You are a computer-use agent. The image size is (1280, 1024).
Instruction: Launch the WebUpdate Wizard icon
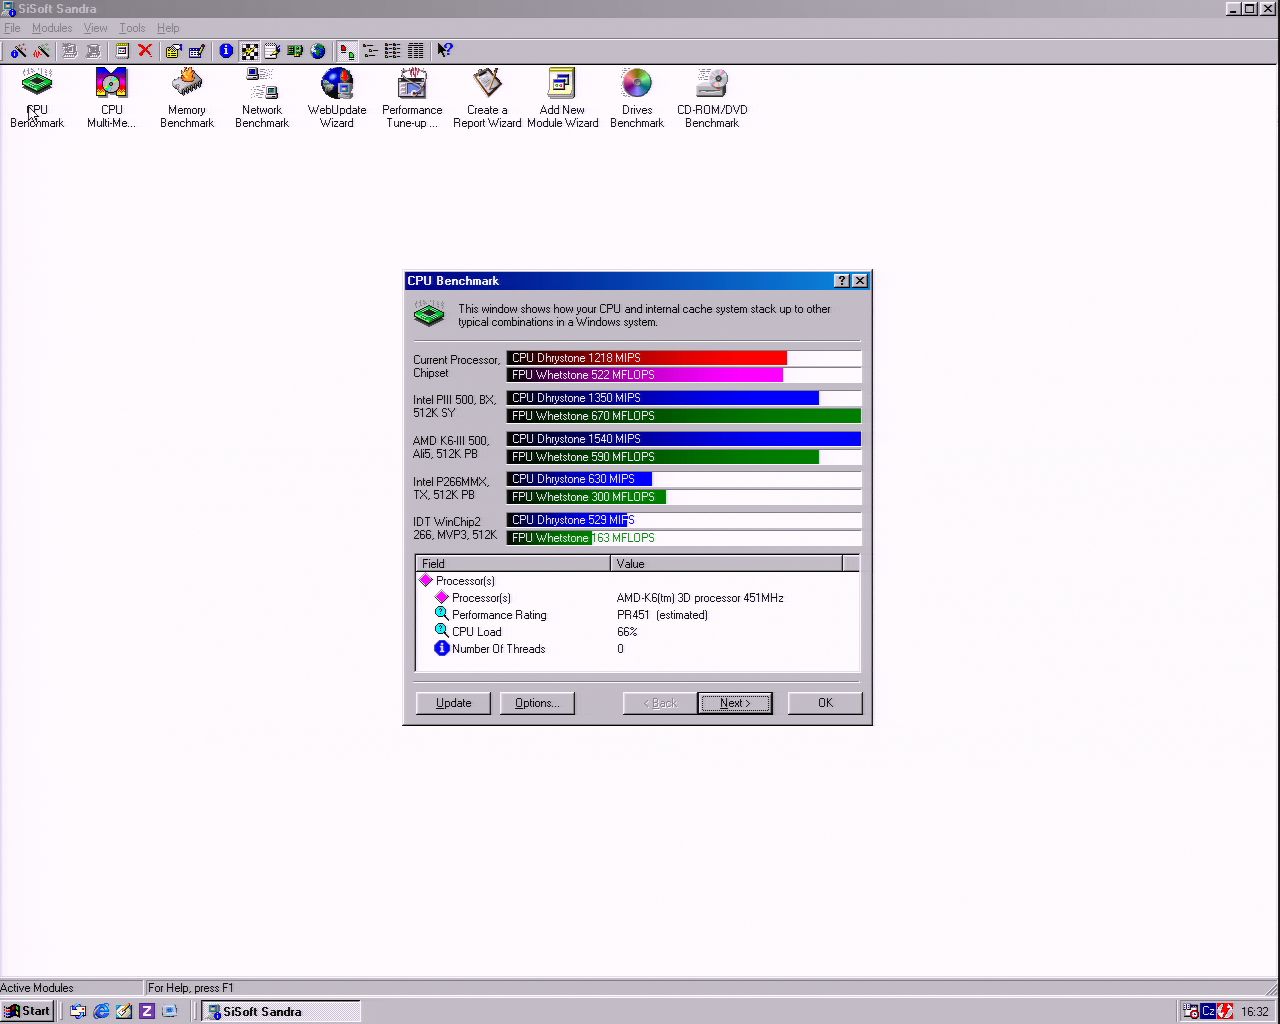[x=337, y=98]
